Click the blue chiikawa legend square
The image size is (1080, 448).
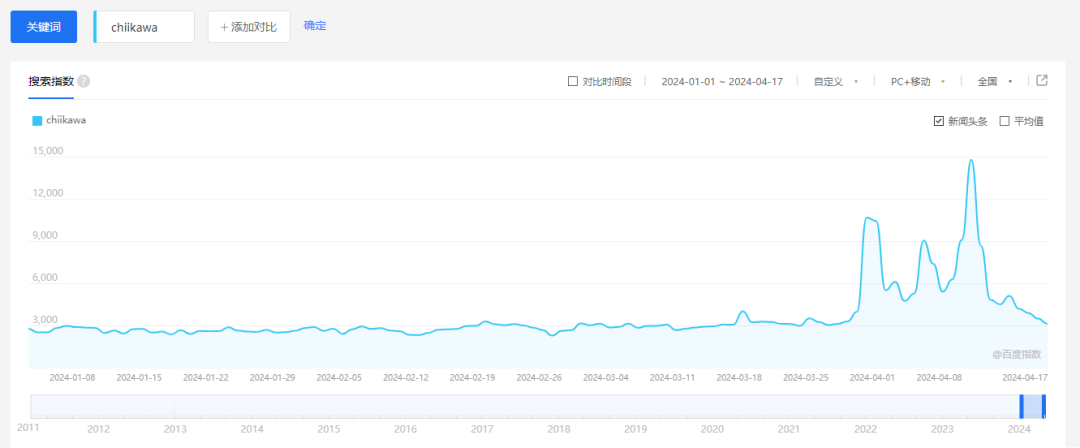click(37, 121)
